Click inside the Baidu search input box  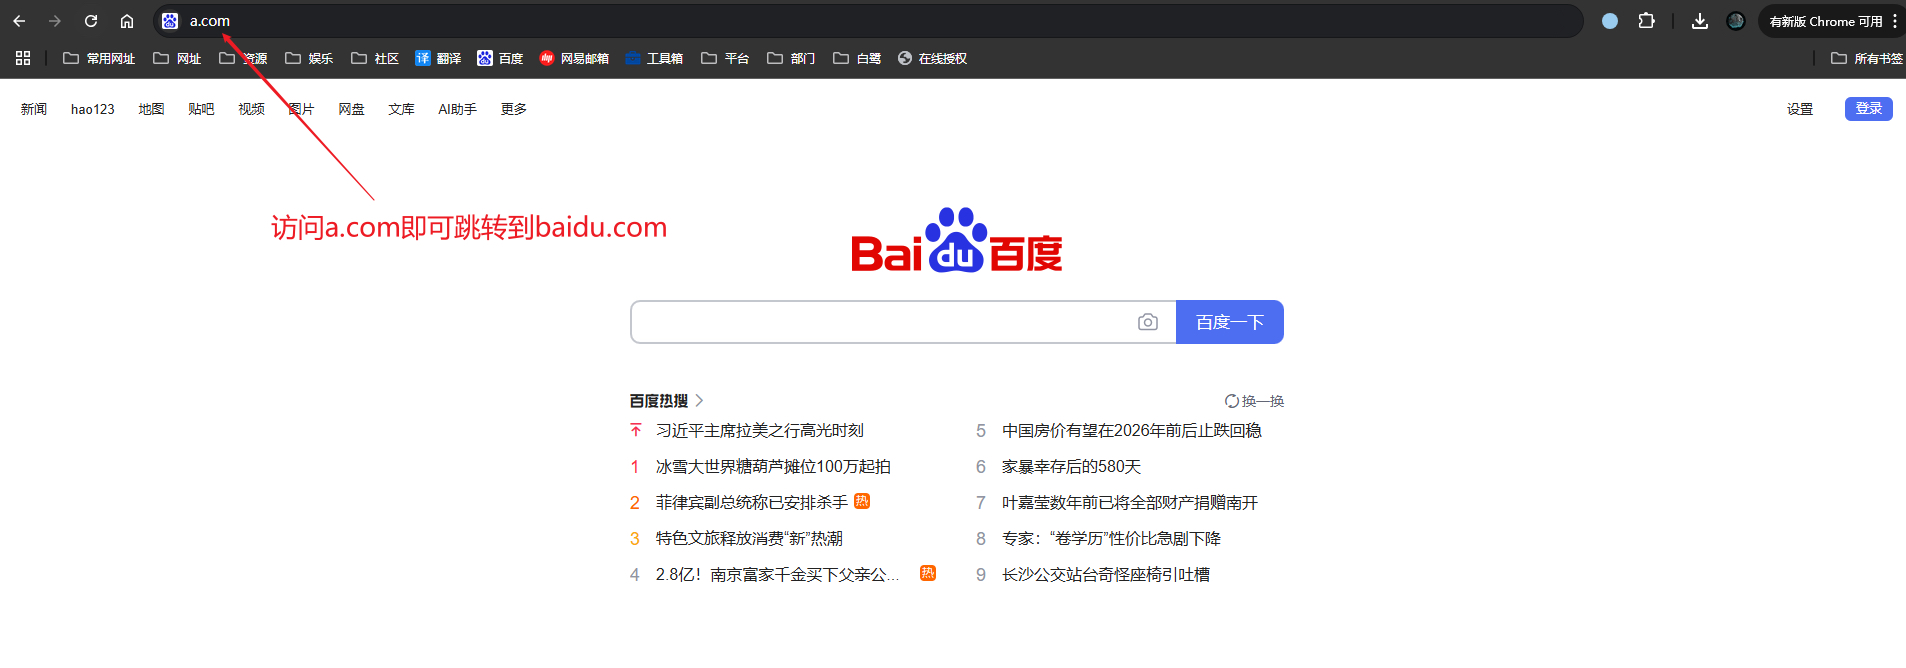880,322
